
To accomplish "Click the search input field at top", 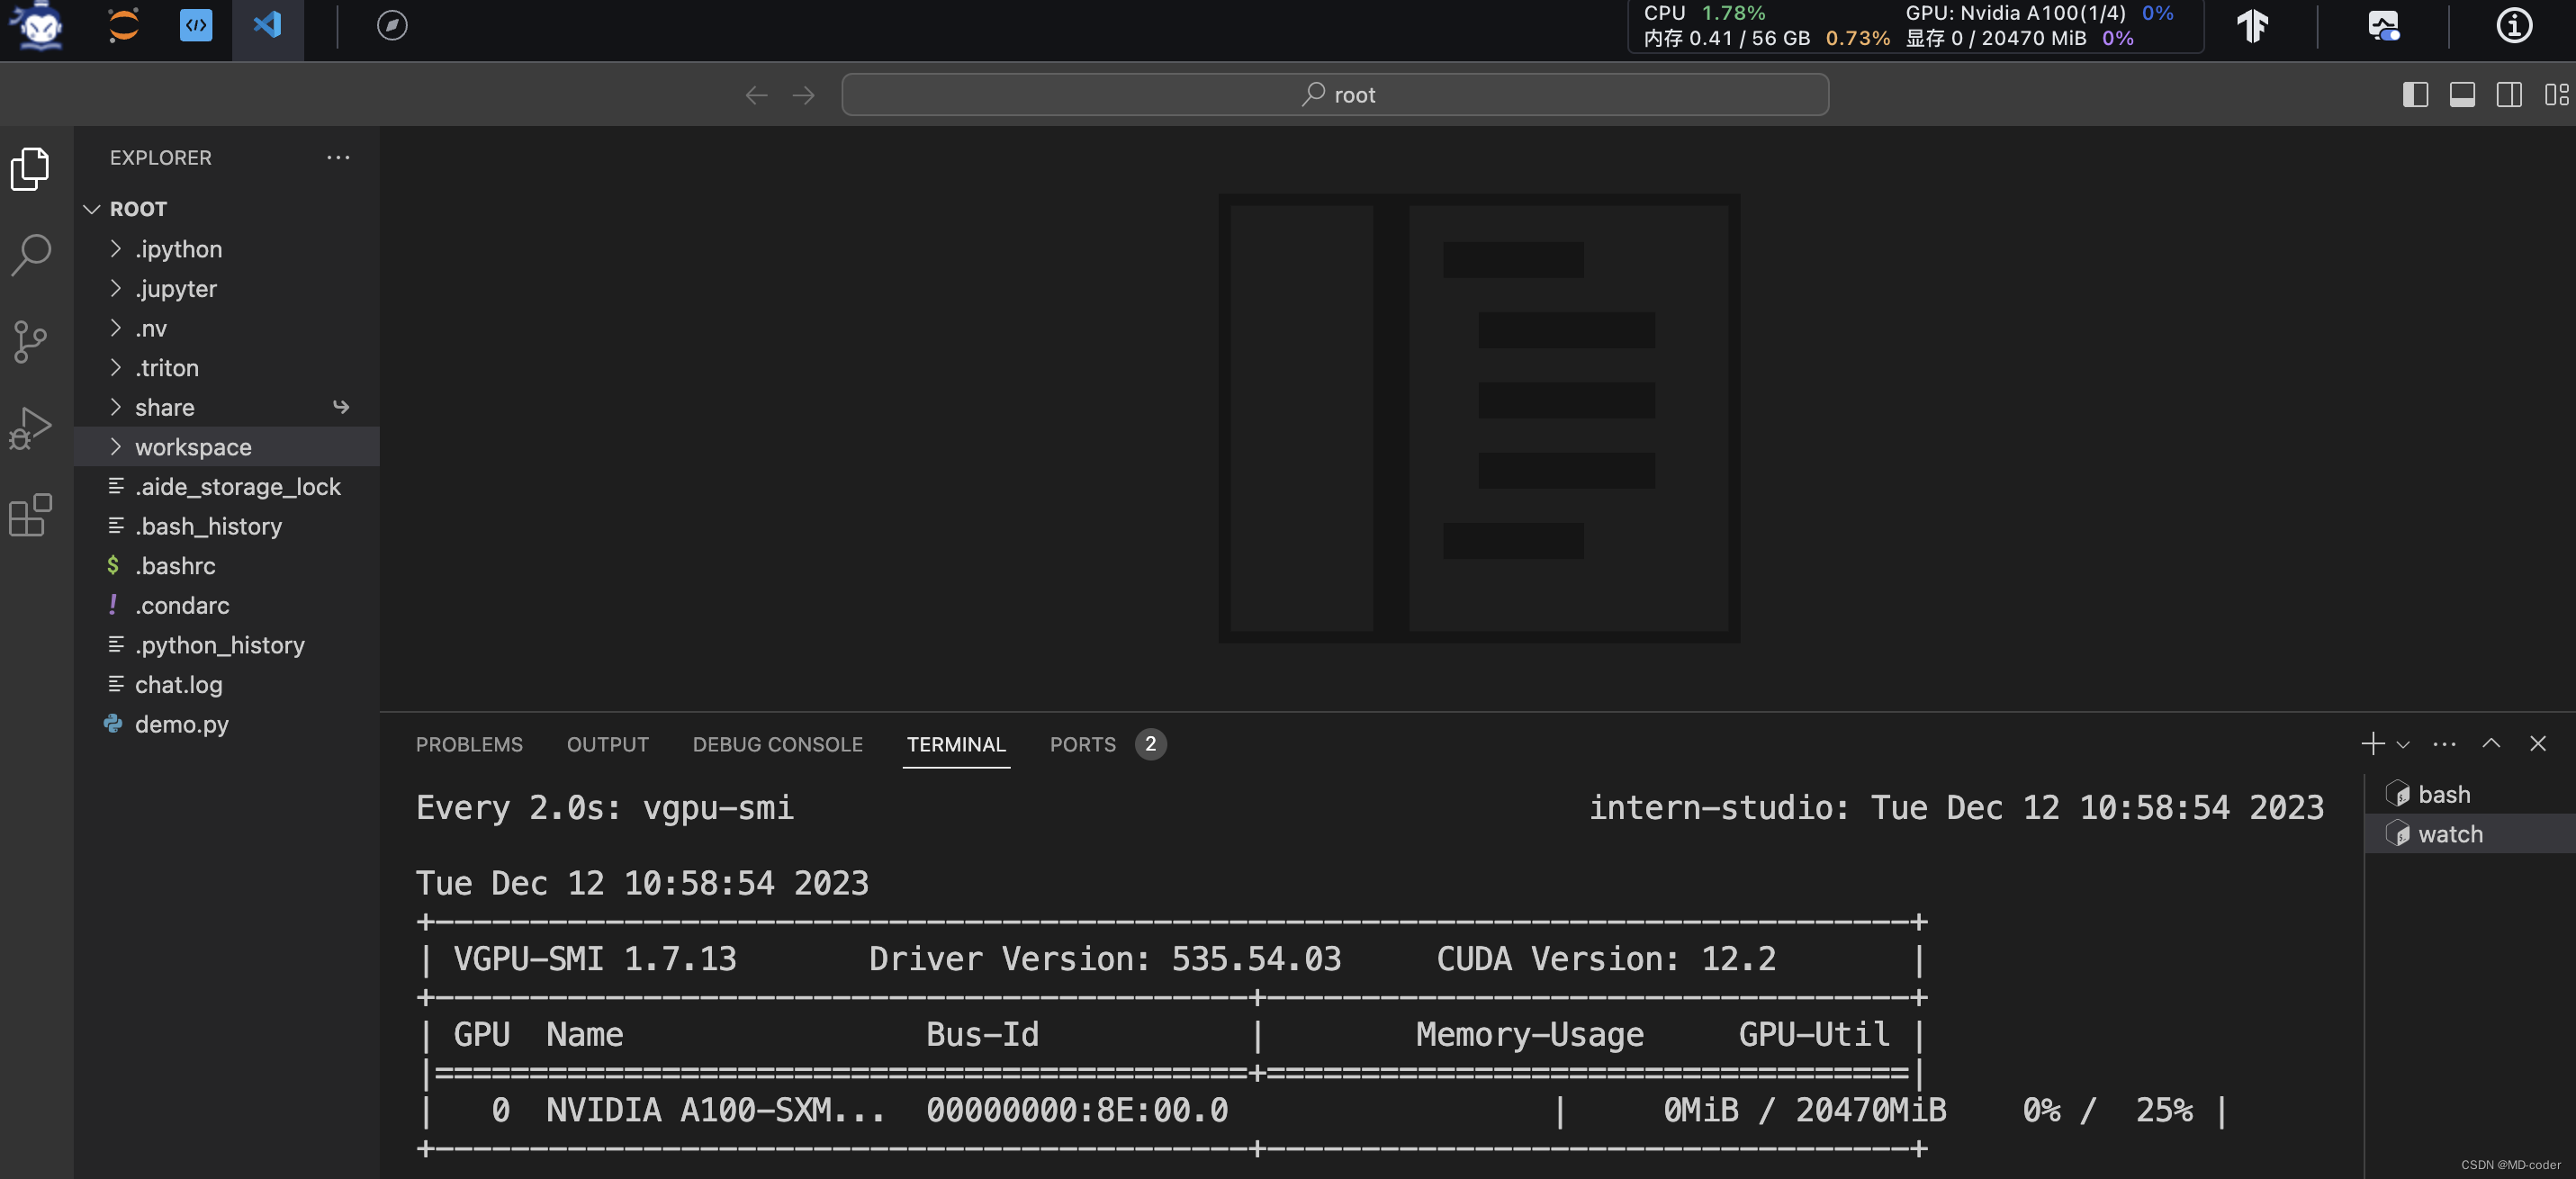I will pos(1334,94).
